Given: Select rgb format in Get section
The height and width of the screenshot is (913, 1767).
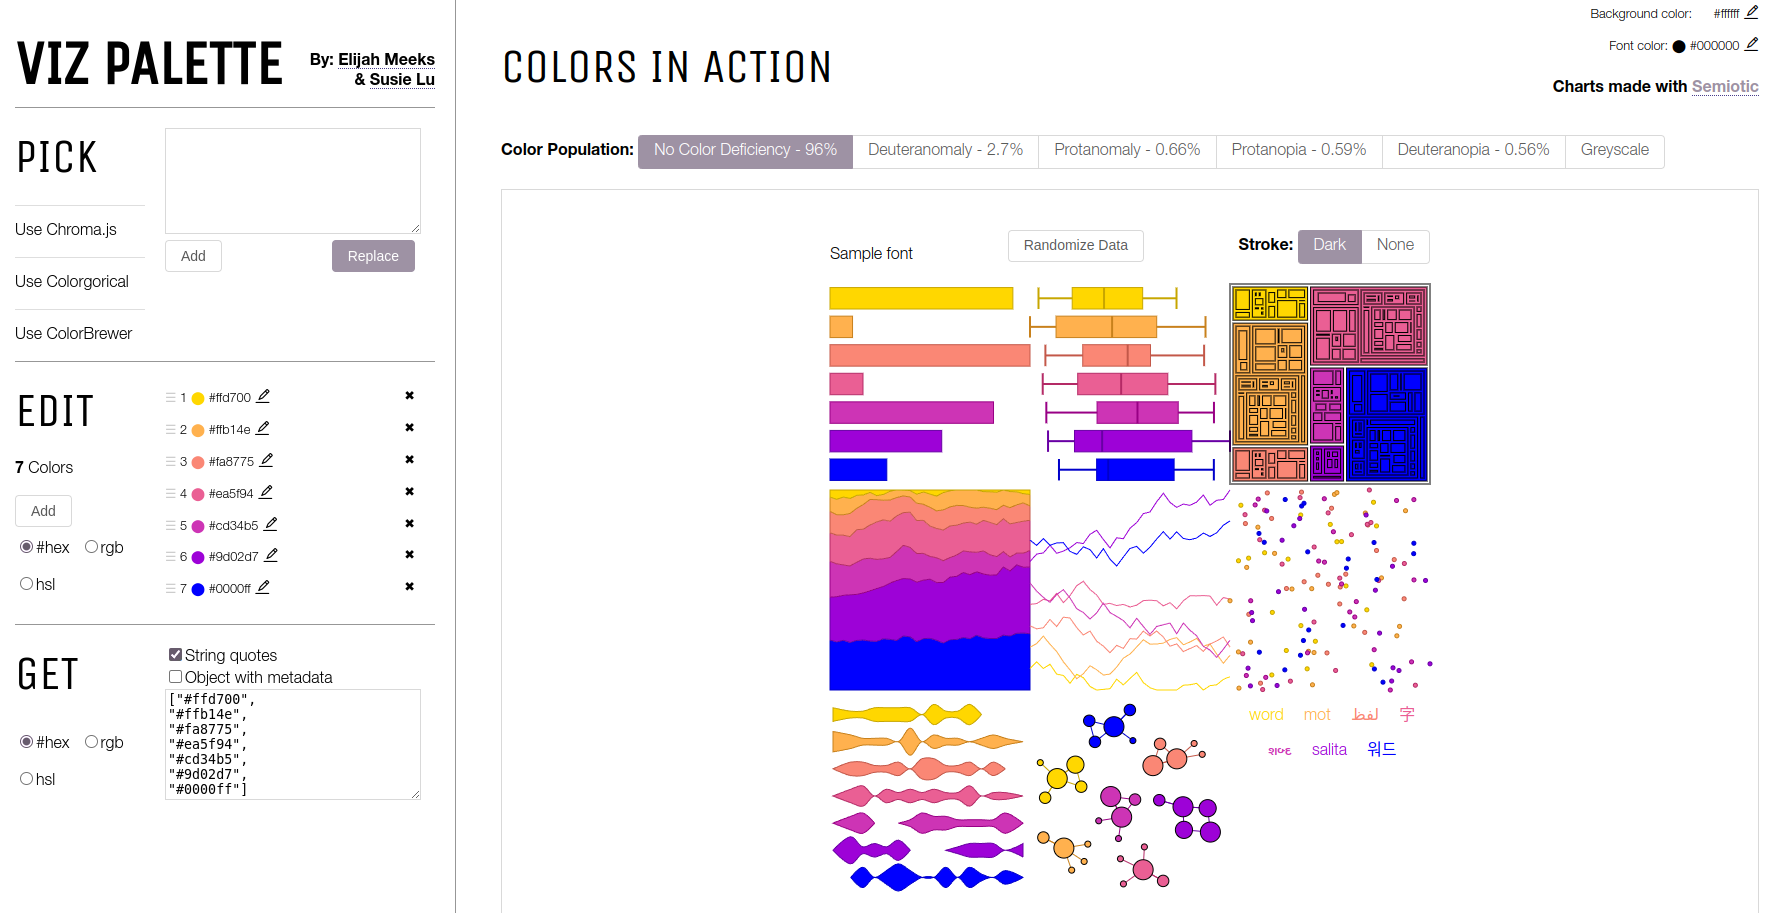Looking at the screenshot, I should [x=92, y=742].
